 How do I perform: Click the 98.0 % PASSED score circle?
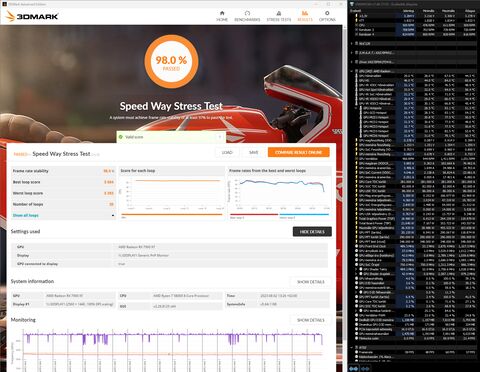point(171,62)
